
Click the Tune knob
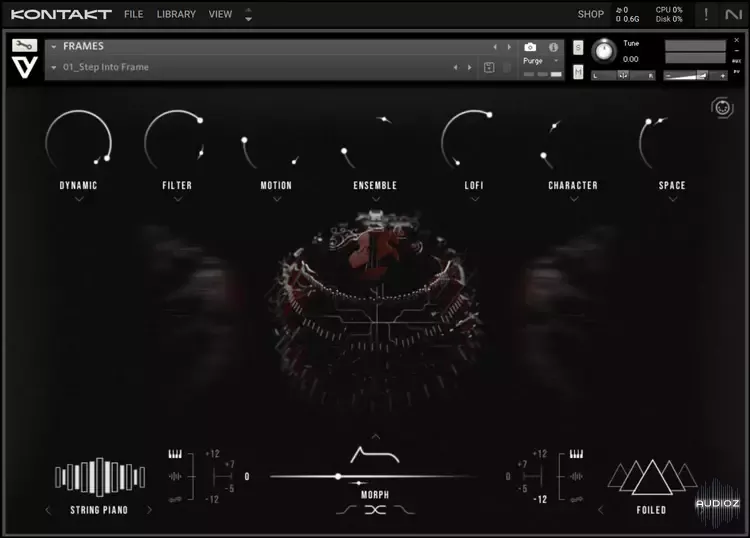(x=604, y=51)
